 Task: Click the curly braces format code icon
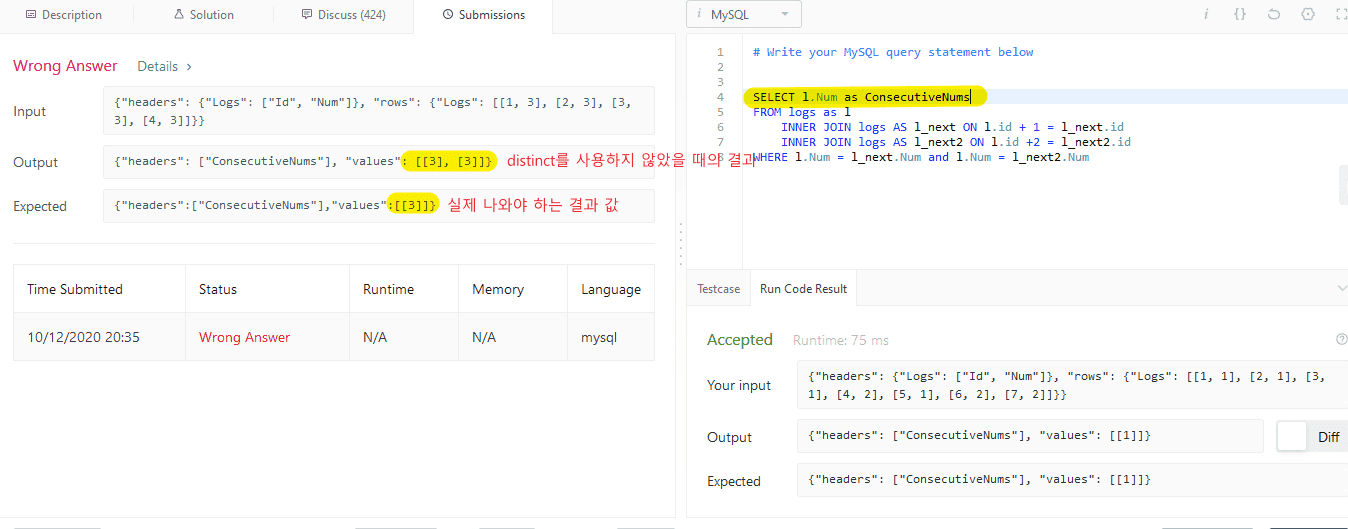click(x=1240, y=14)
